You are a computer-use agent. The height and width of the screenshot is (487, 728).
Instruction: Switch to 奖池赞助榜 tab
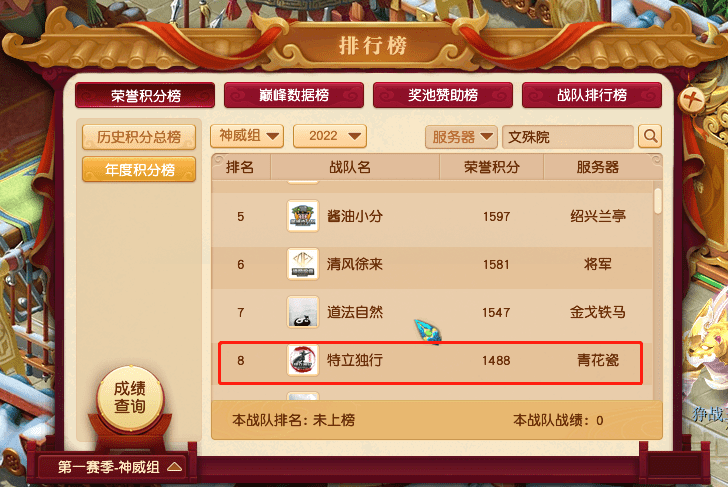click(x=443, y=95)
